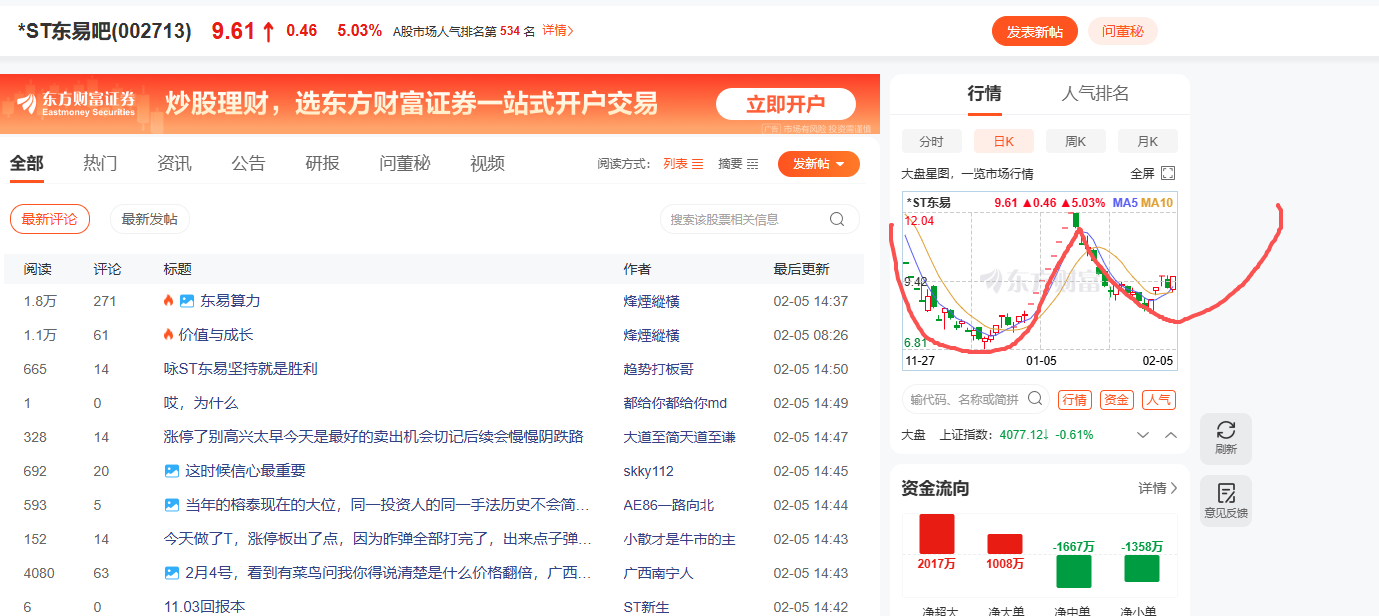Click the top 问董秘 button
Screen dimensions: 1379x616
coord(1123,31)
